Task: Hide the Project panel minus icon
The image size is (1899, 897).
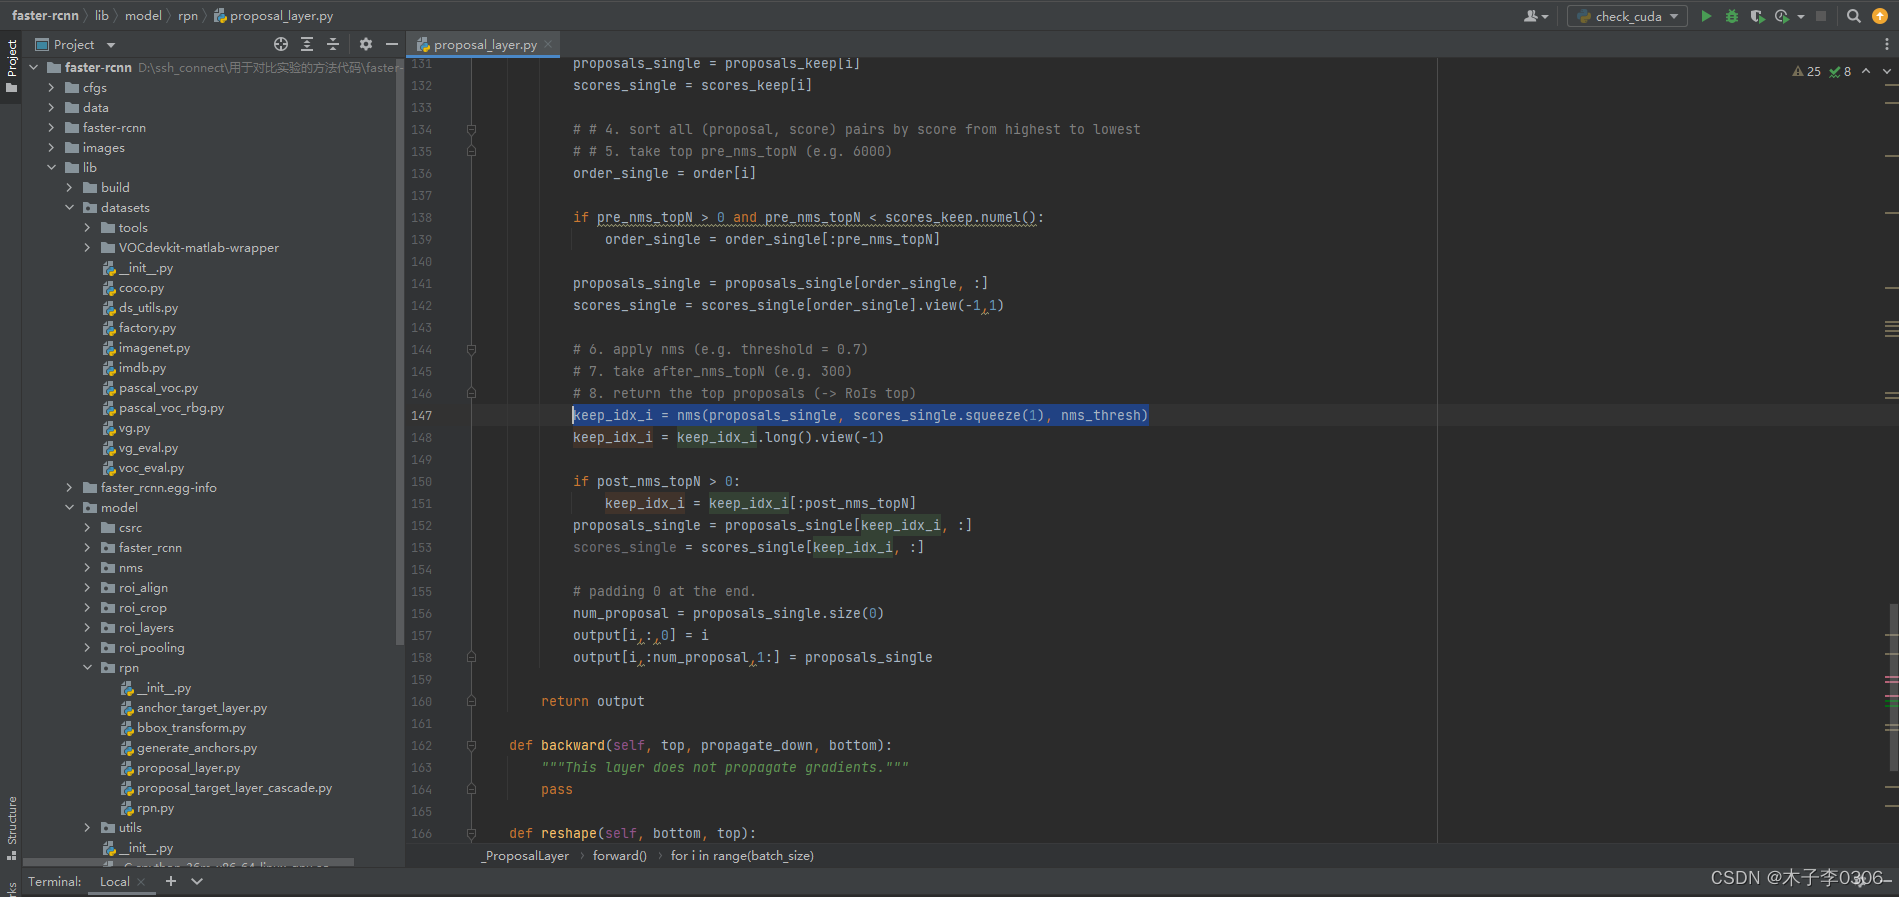Action: [392, 44]
